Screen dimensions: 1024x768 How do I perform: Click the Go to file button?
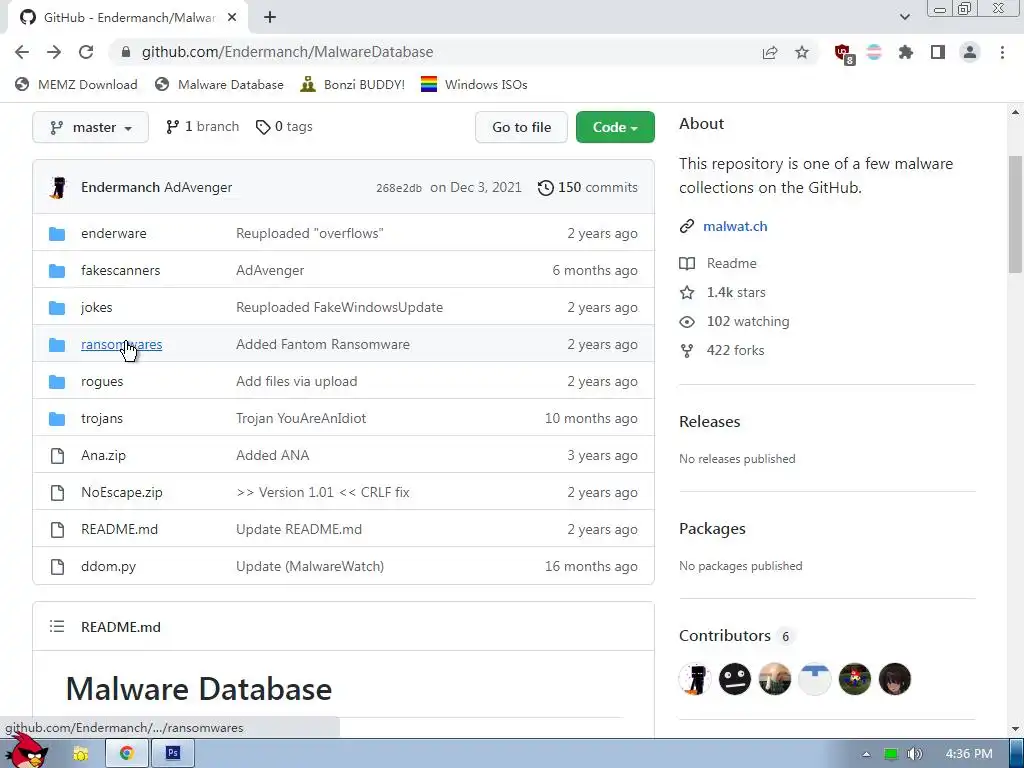[x=521, y=127]
